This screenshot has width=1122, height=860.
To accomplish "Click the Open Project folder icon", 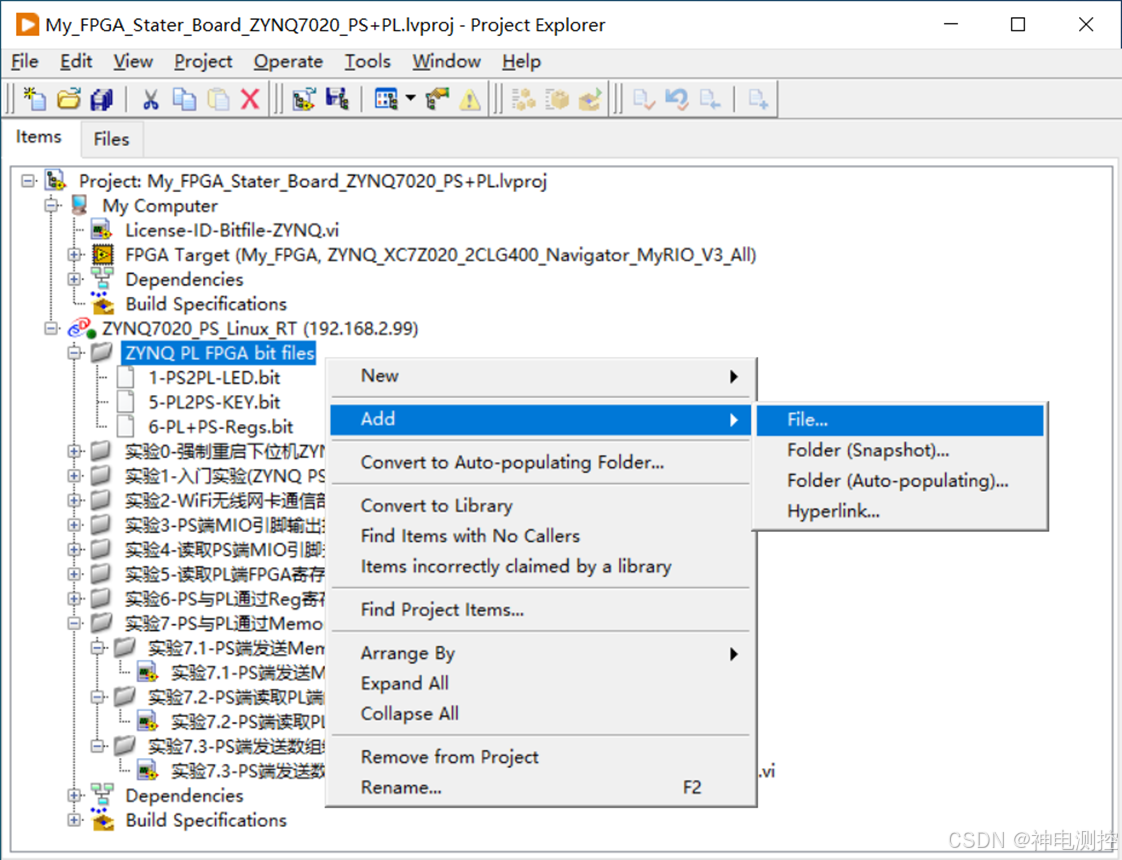I will pyautogui.click(x=69, y=99).
